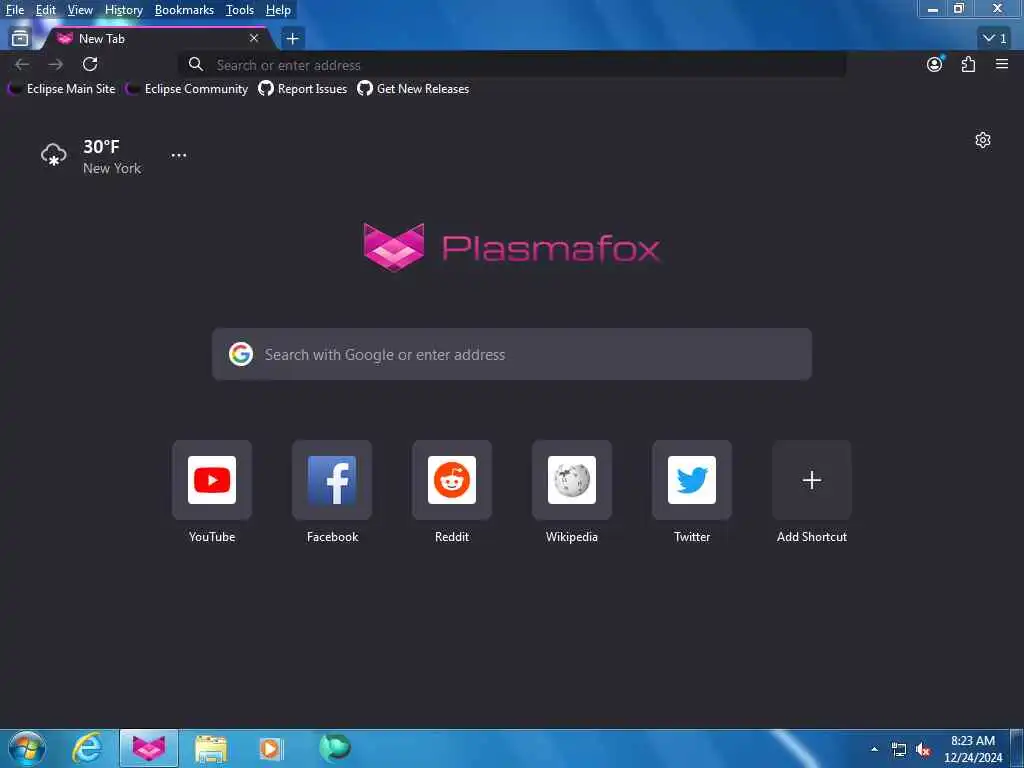Show hidden system tray icons

(874, 749)
